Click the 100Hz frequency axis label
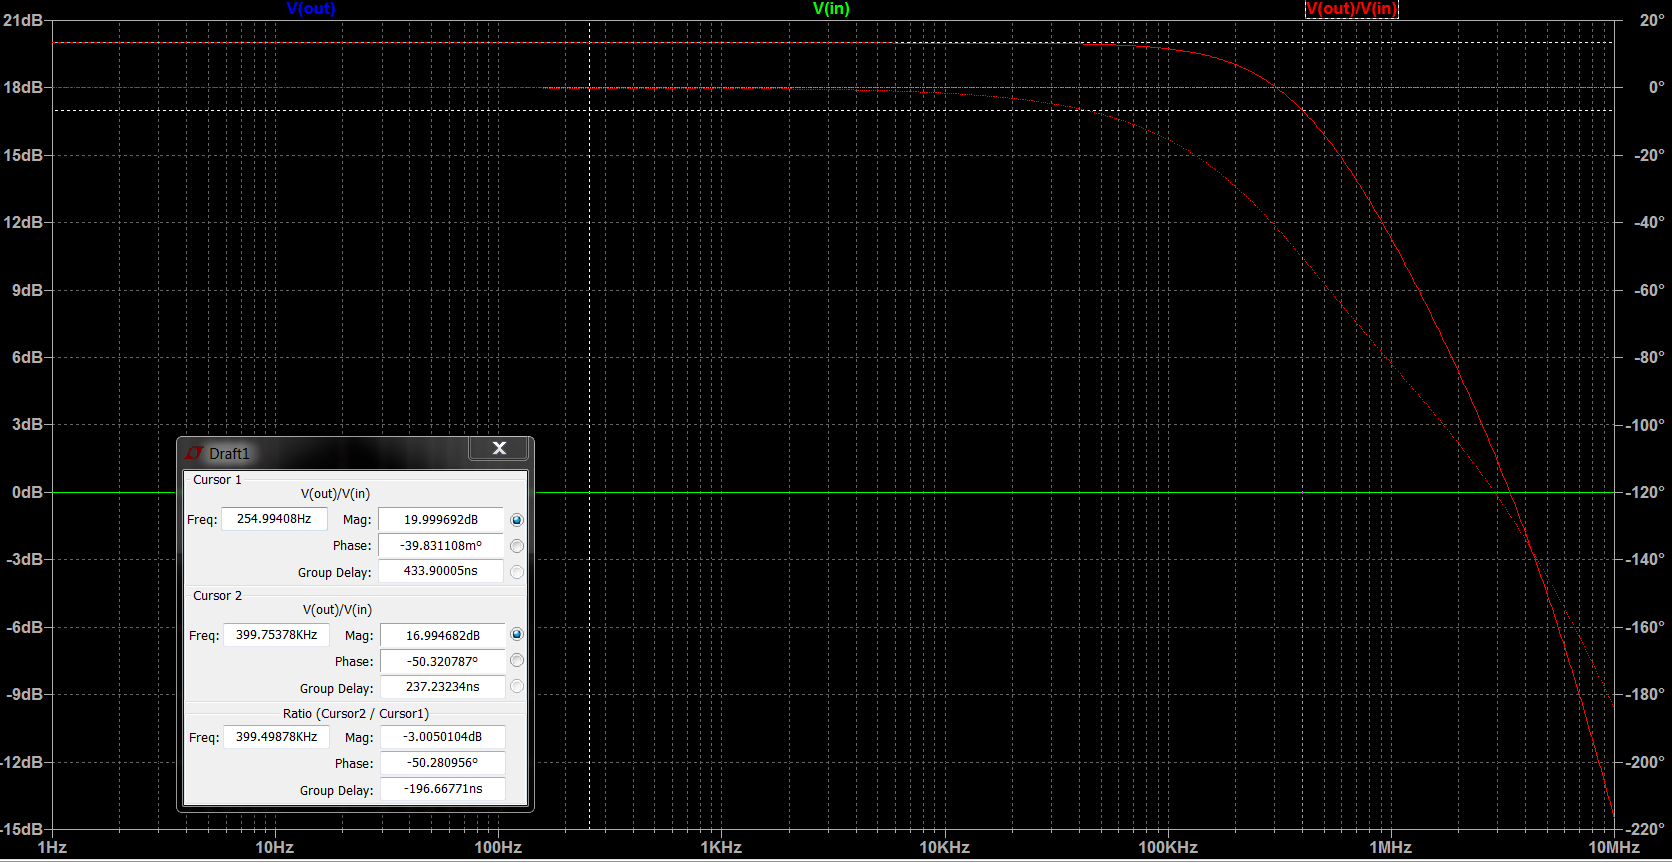 (x=498, y=848)
